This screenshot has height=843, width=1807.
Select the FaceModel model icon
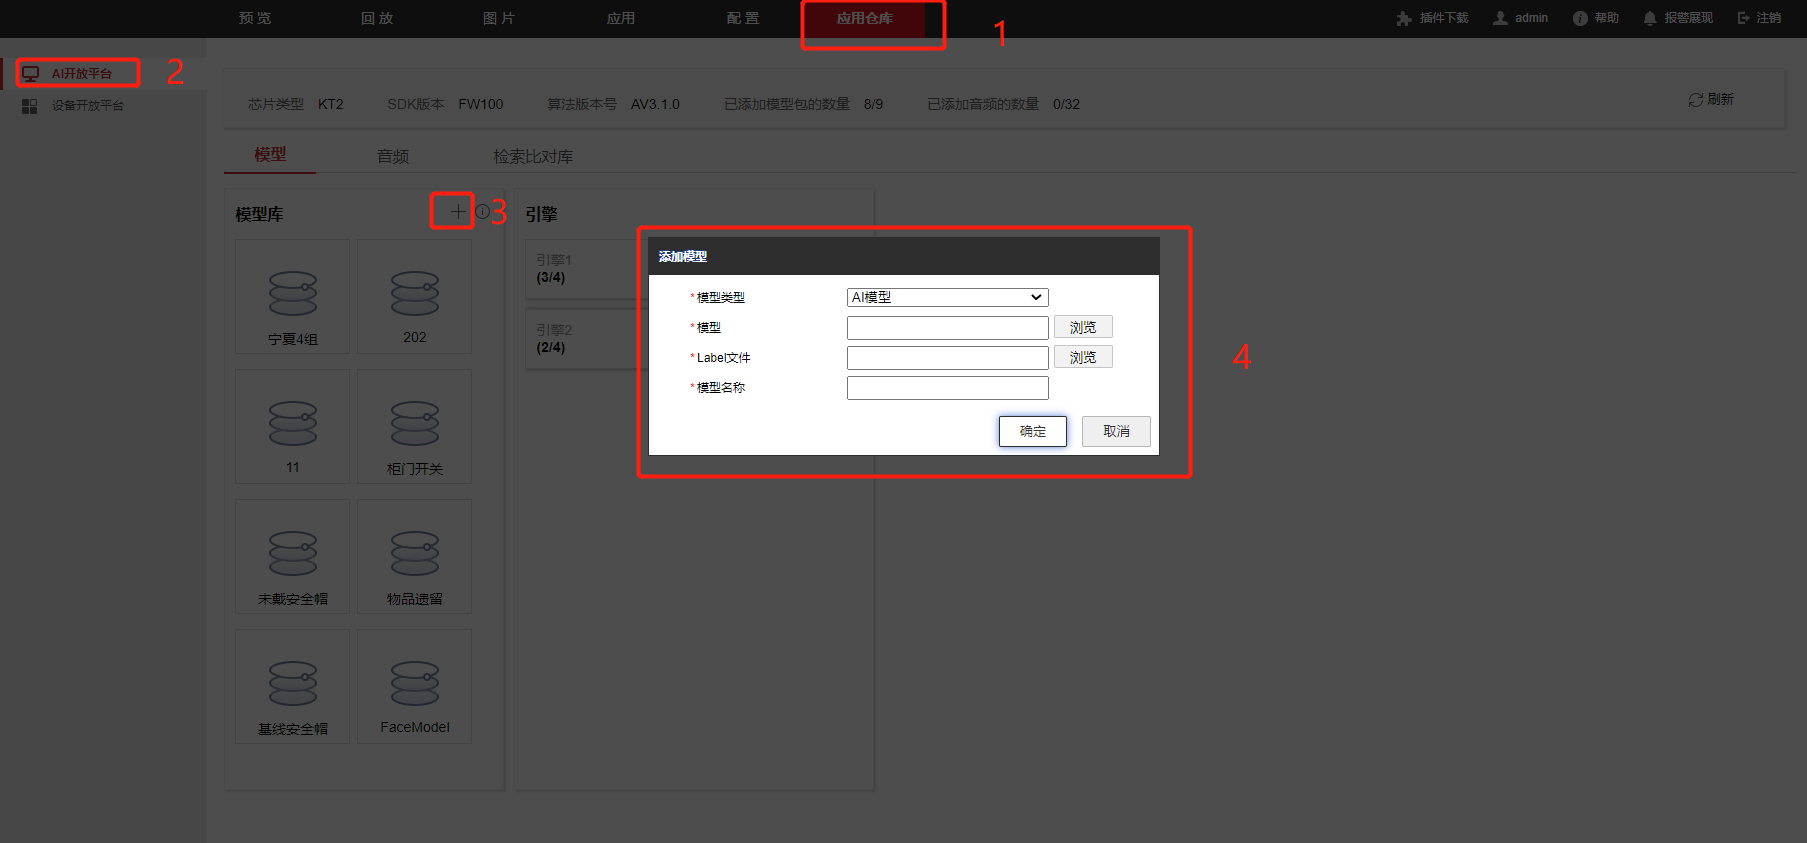coord(415,684)
